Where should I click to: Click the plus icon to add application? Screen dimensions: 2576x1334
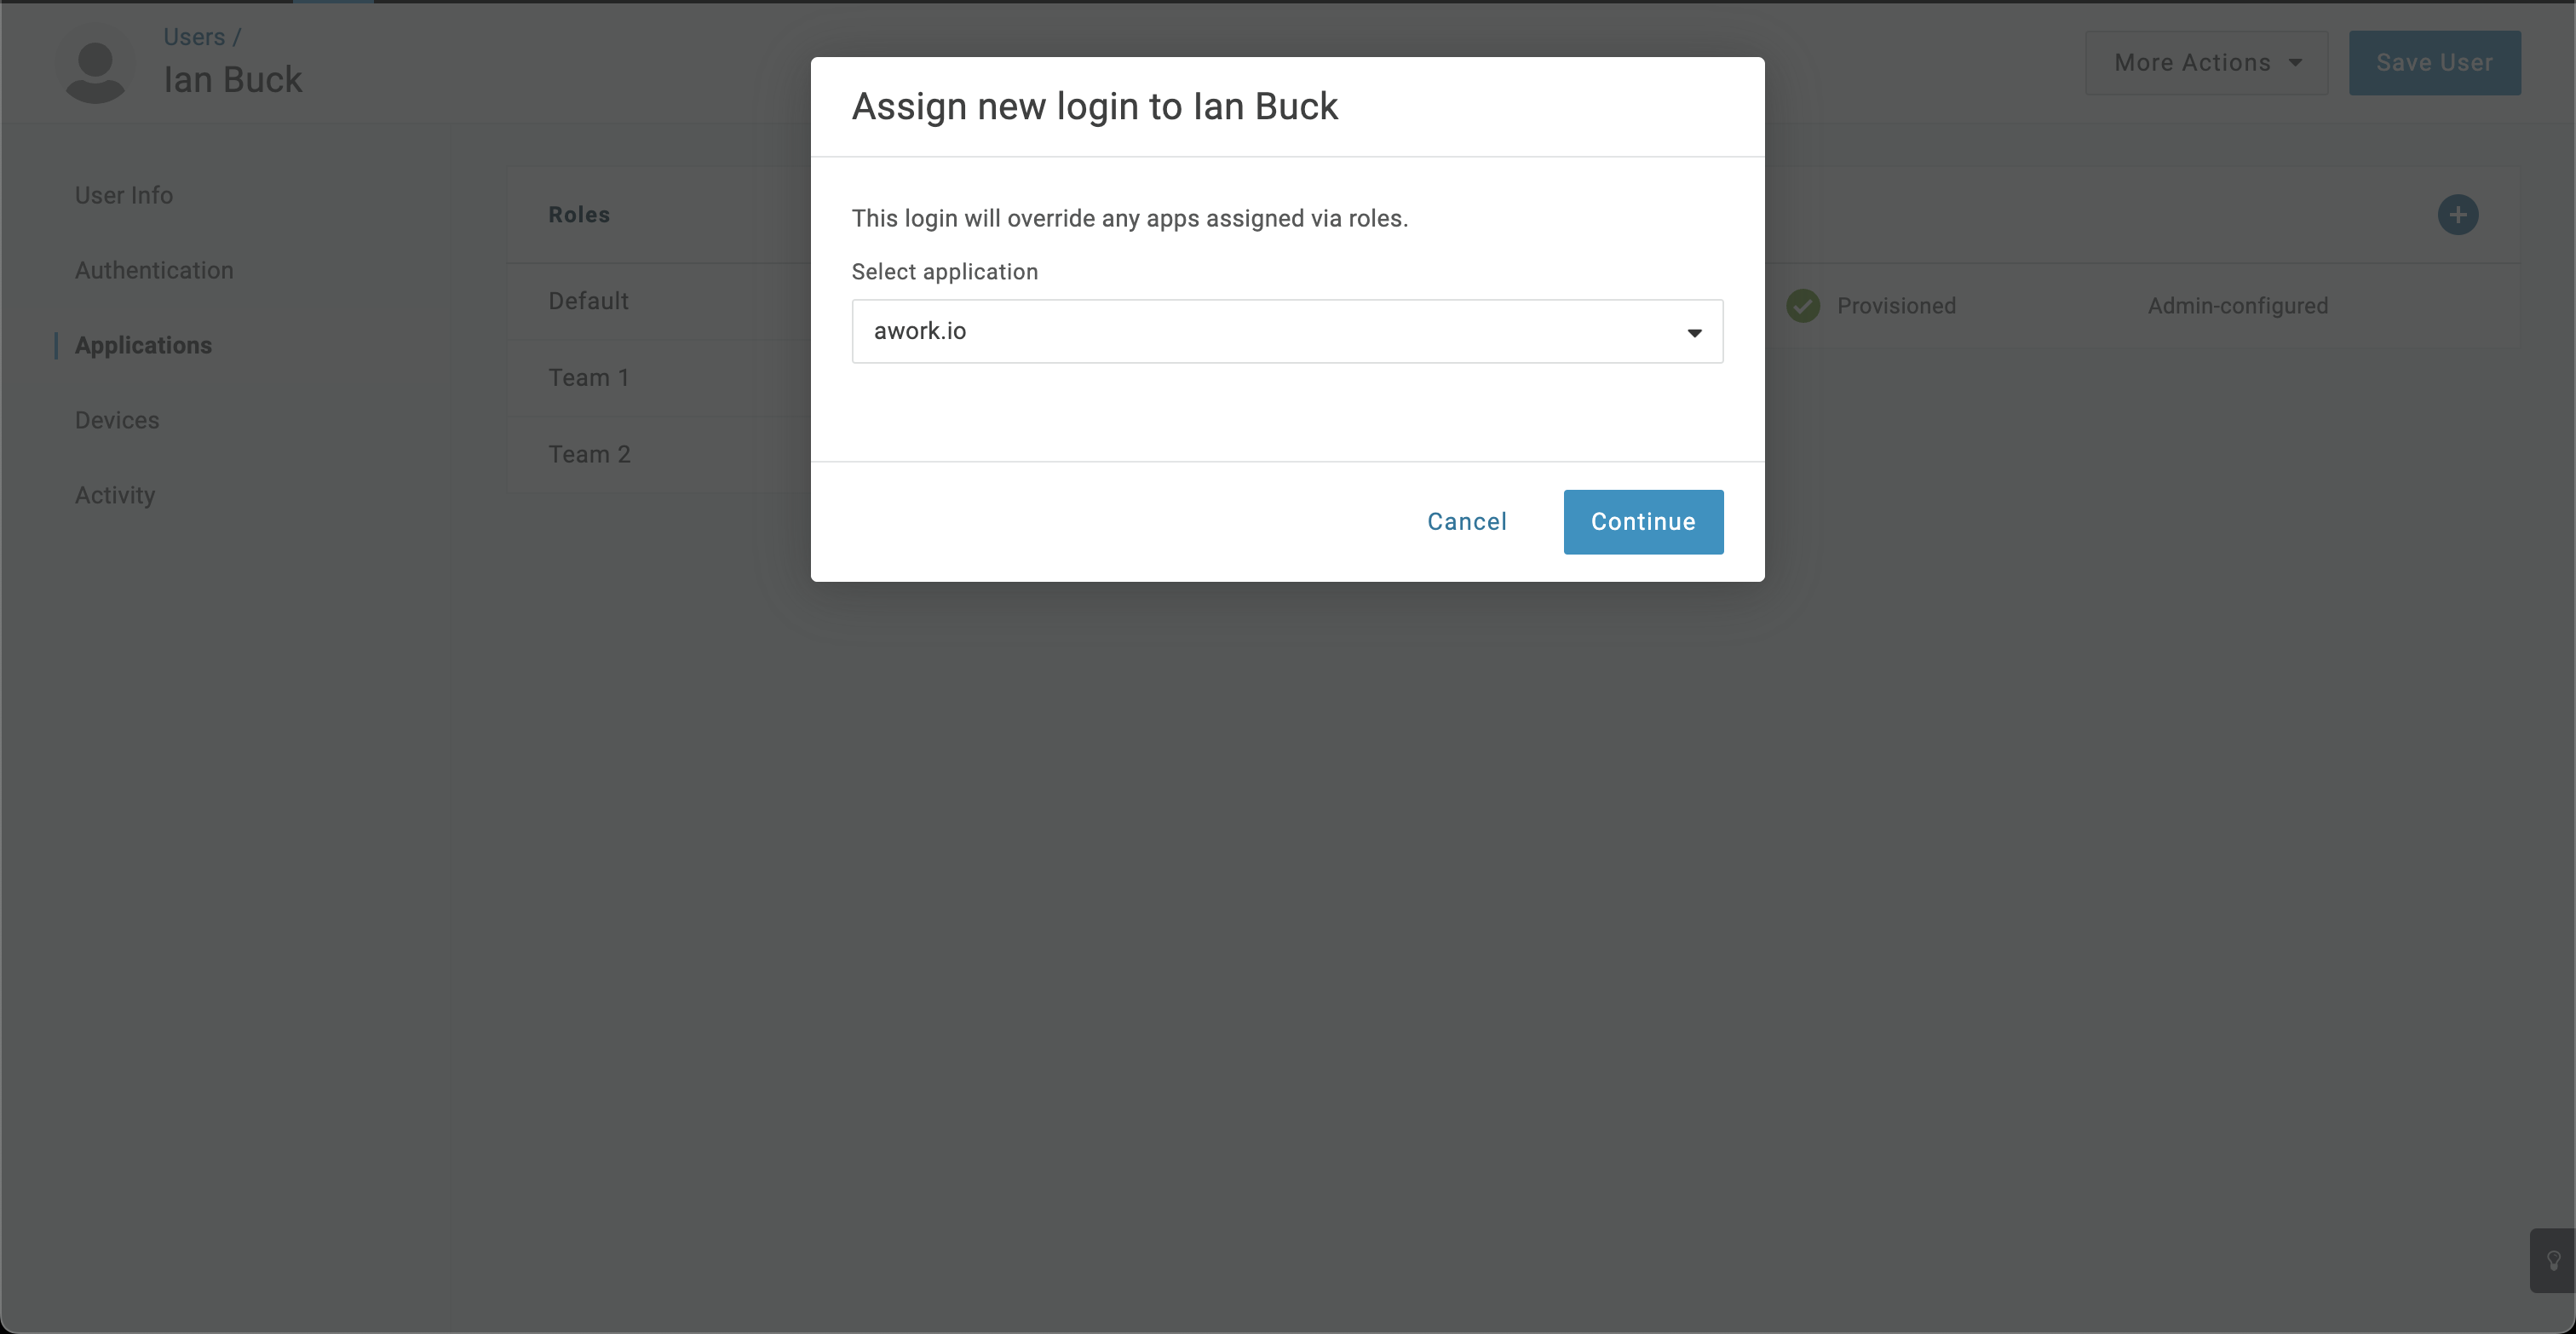tap(2457, 214)
